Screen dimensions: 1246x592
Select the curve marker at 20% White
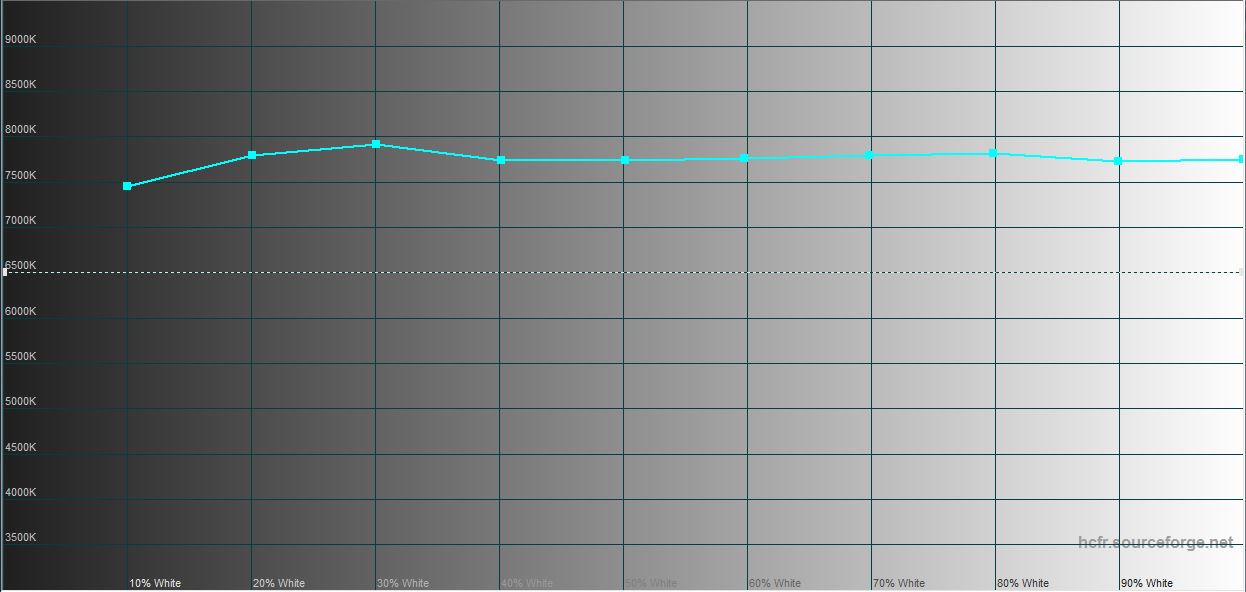click(252, 155)
